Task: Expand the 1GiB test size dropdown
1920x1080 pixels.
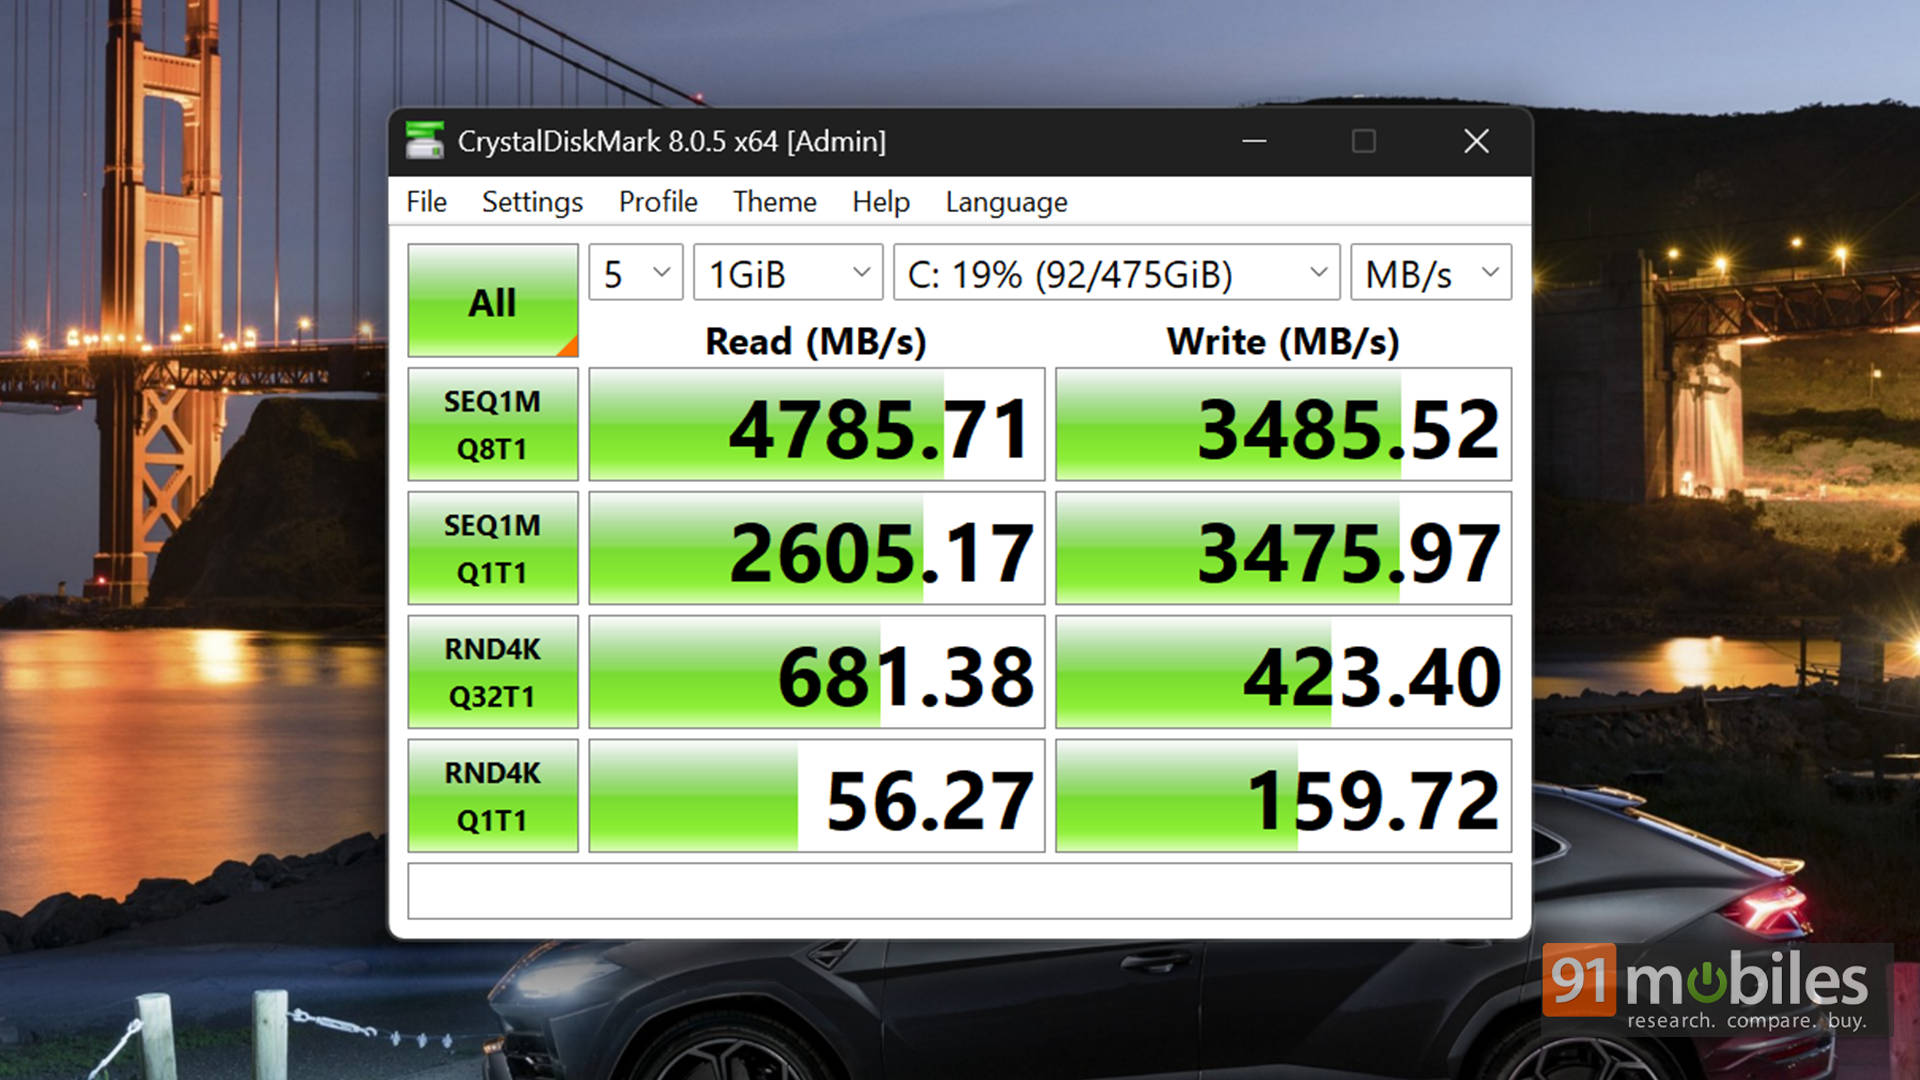Action: (788, 273)
